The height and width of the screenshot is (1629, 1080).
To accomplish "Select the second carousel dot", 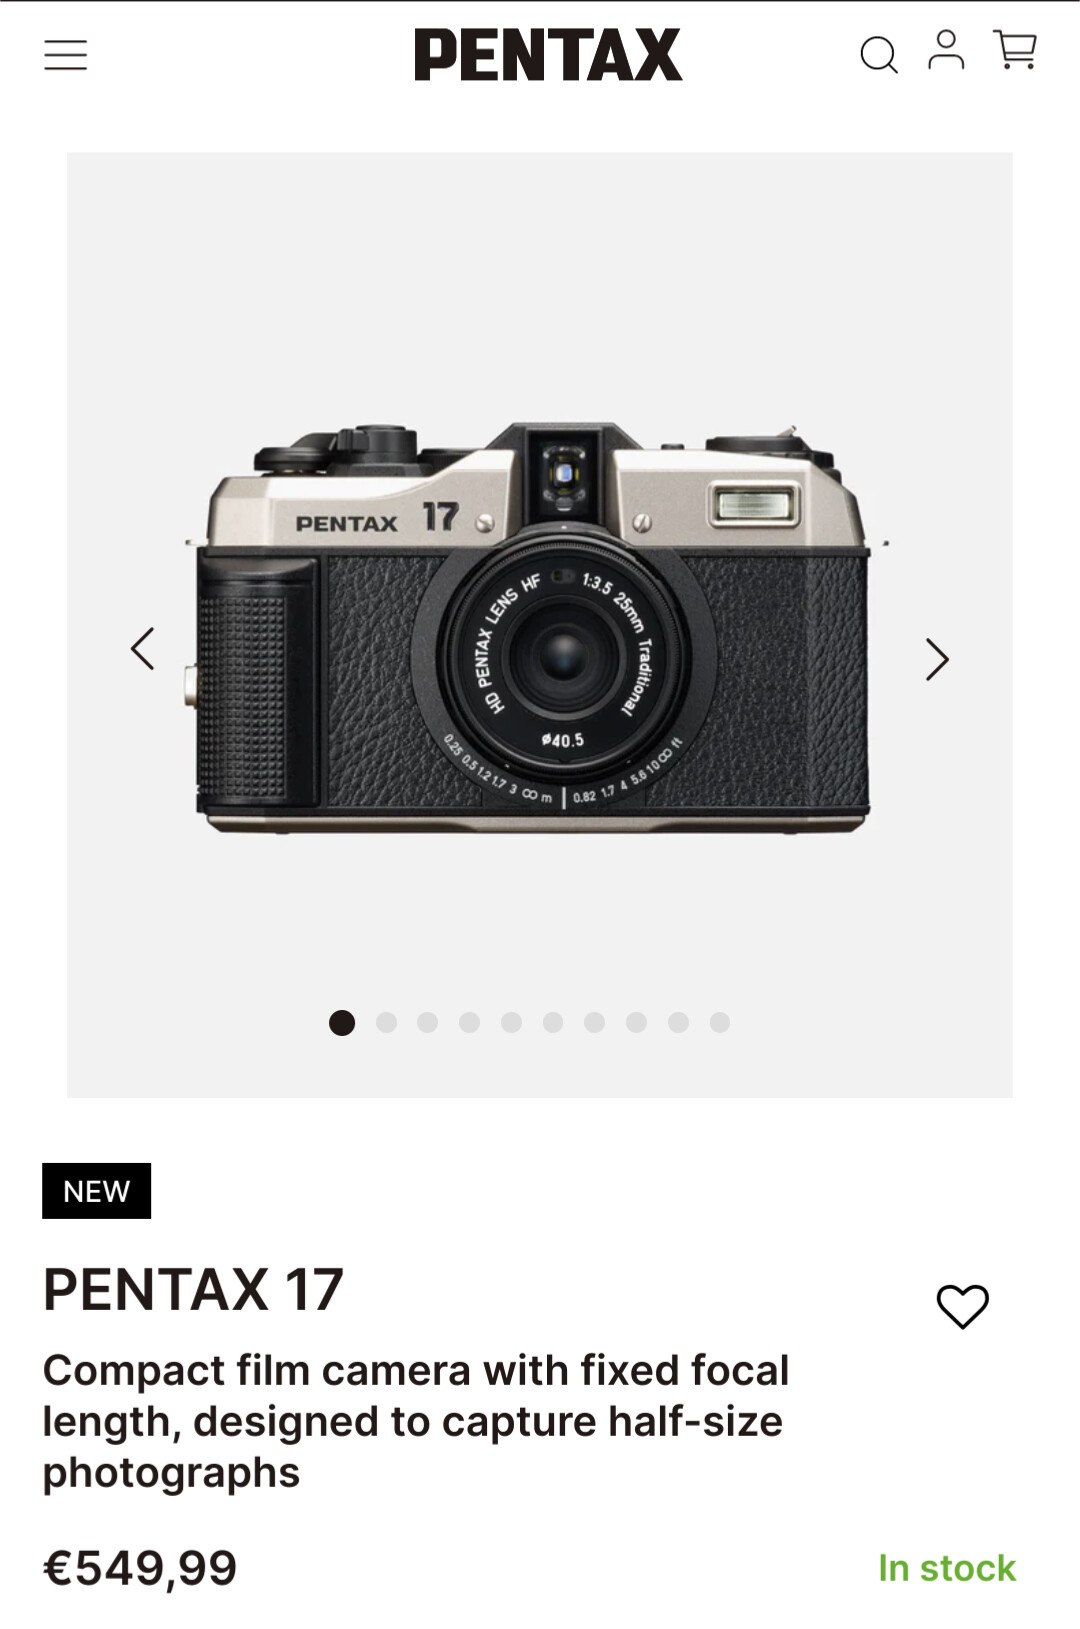I will coord(386,1022).
